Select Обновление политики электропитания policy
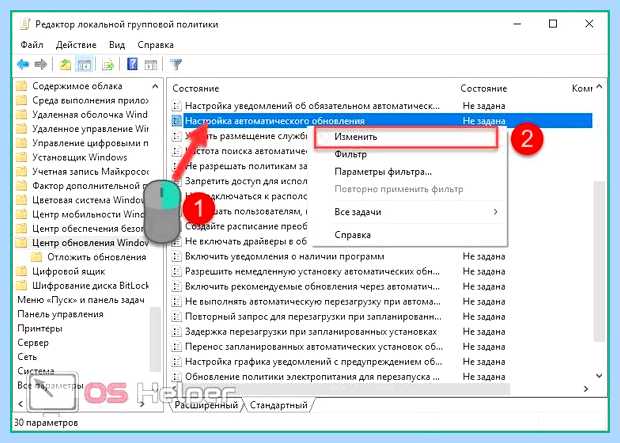The height and width of the screenshot is (443, 620). [x=312, y=377]
